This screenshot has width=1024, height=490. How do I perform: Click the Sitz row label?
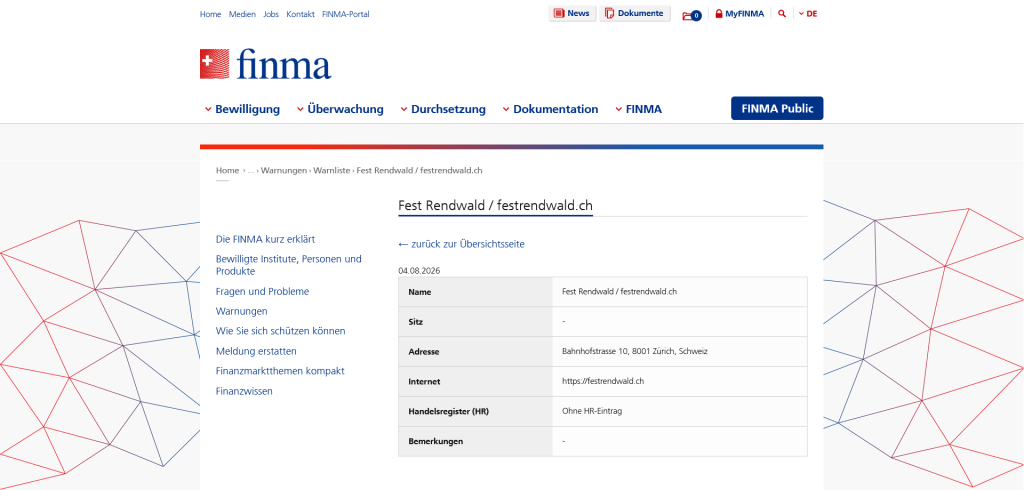415,322
